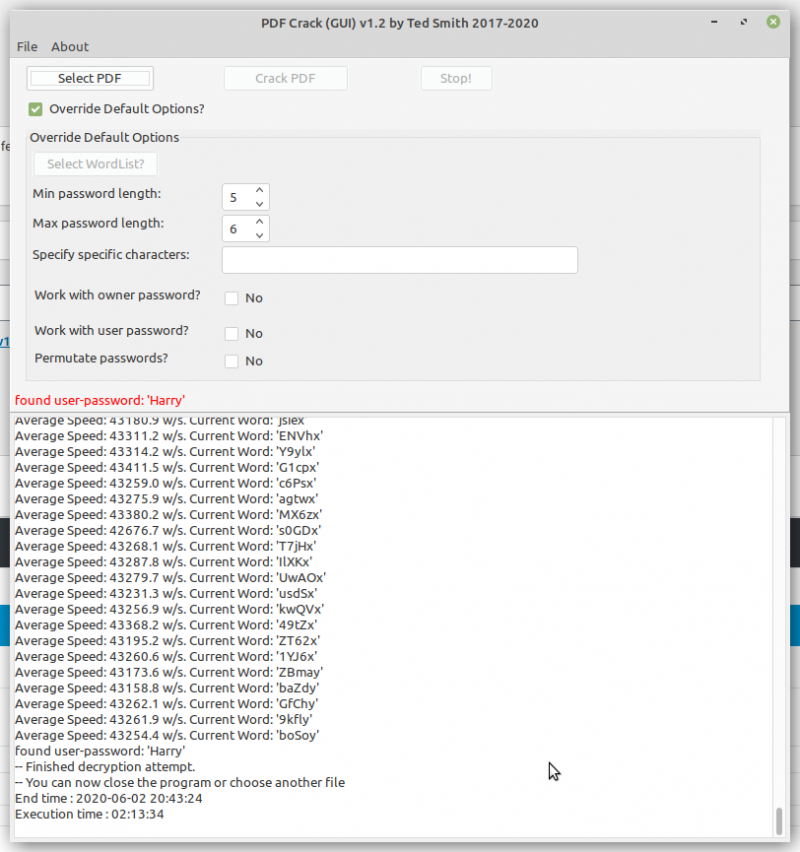Viewport: 800px width, 852px height.
Task: Enable the Permutate passwords option
Action: click(231, 361)
